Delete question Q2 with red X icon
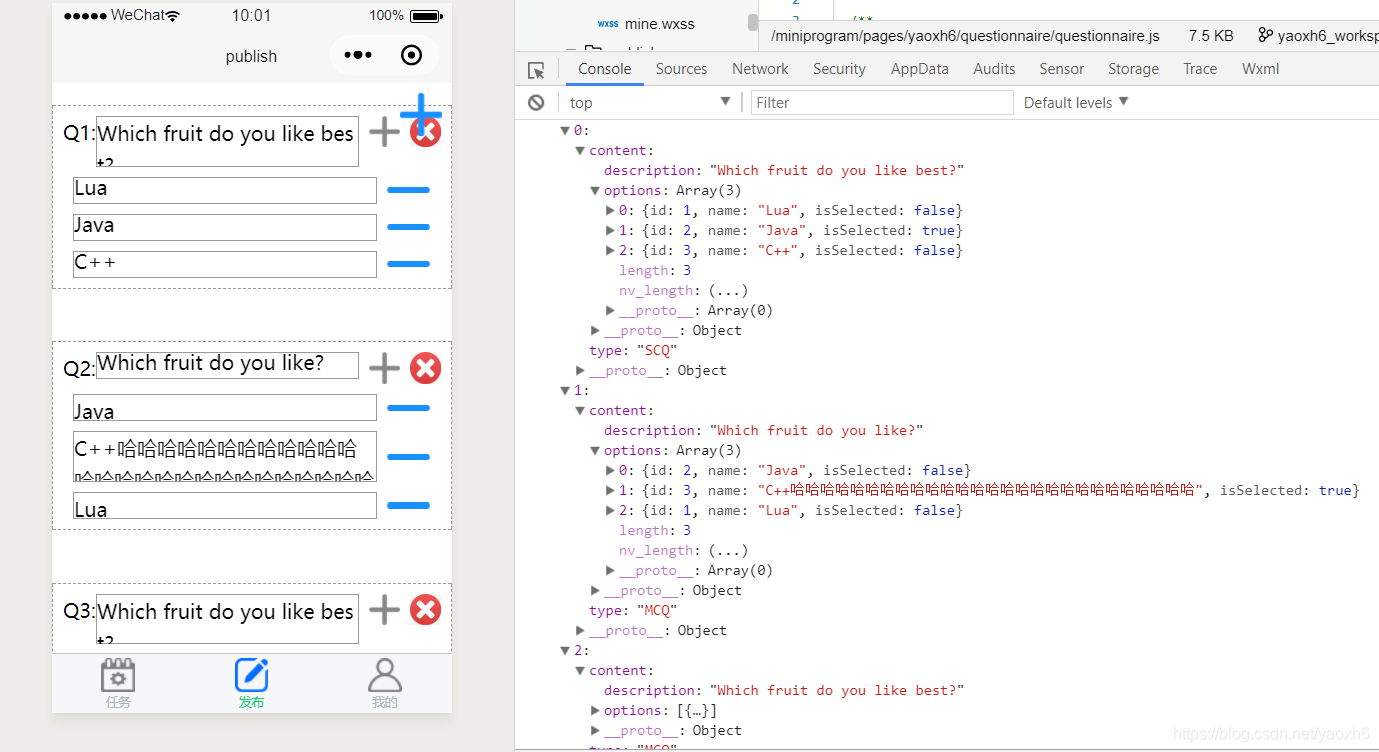The width and height of the screenshot is (1379, 752). tap(425, 368)
